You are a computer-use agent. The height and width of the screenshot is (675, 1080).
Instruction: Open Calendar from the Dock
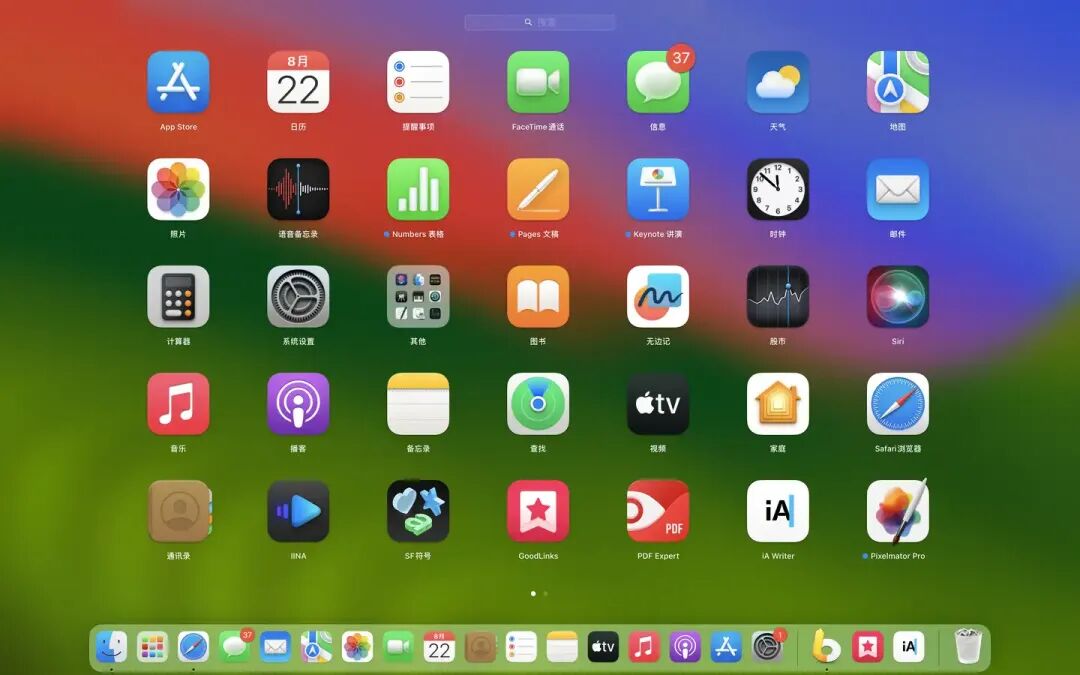pyautogui.click(x=439, y=647)
